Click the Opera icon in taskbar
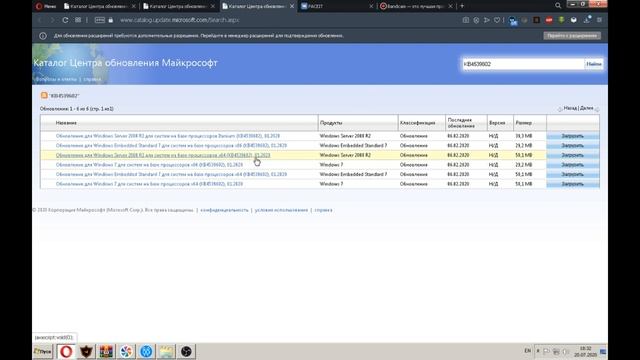 (66, 351)
